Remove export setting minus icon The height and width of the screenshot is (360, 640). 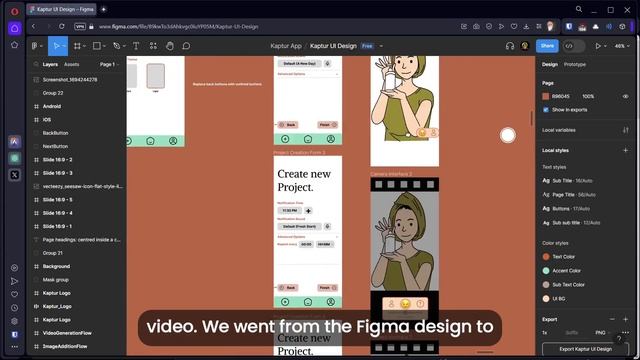click(612, 319)
